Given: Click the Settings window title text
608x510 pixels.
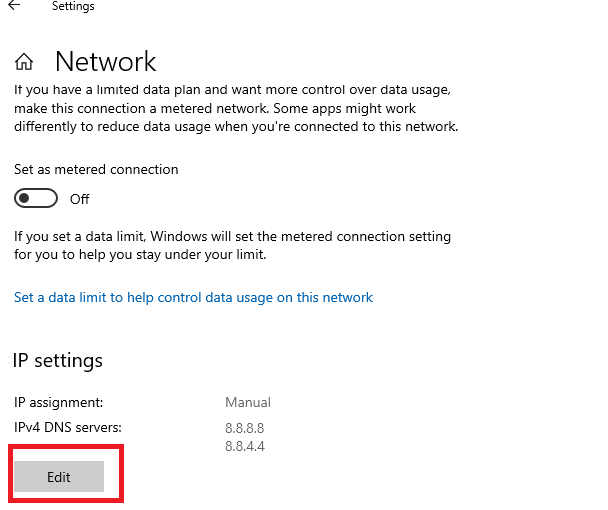Looking at the screenshot, I should 73,6.
